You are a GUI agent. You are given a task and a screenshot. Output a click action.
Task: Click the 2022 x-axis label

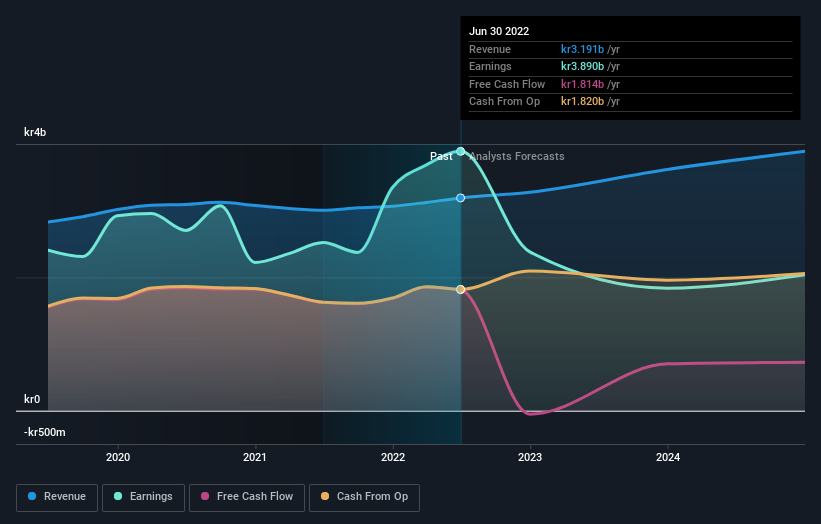pos(393,457)
